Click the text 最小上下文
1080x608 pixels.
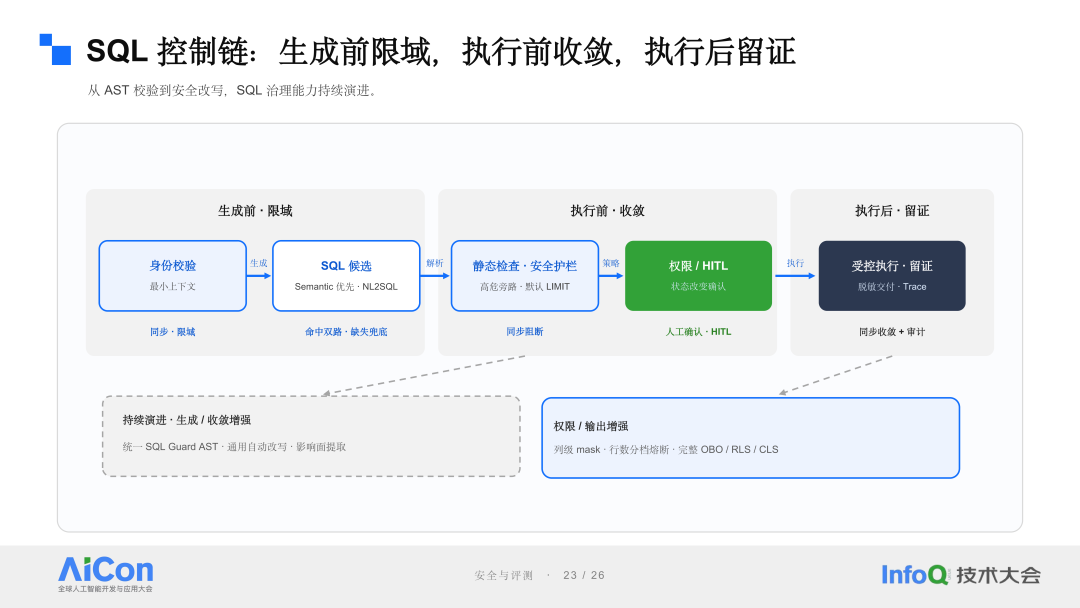point(173,286)
